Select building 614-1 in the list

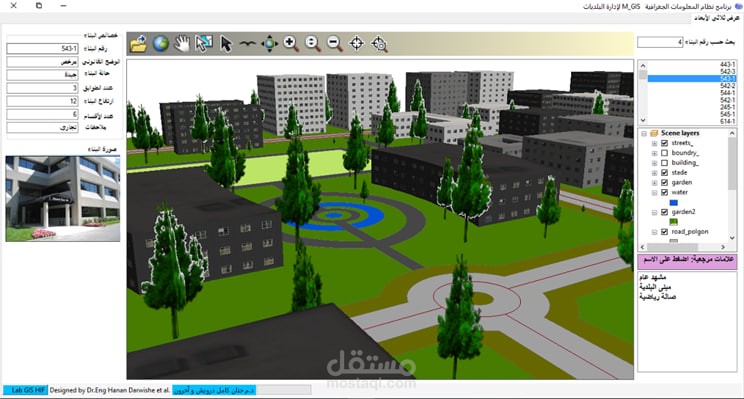click(x=691, y=121)
